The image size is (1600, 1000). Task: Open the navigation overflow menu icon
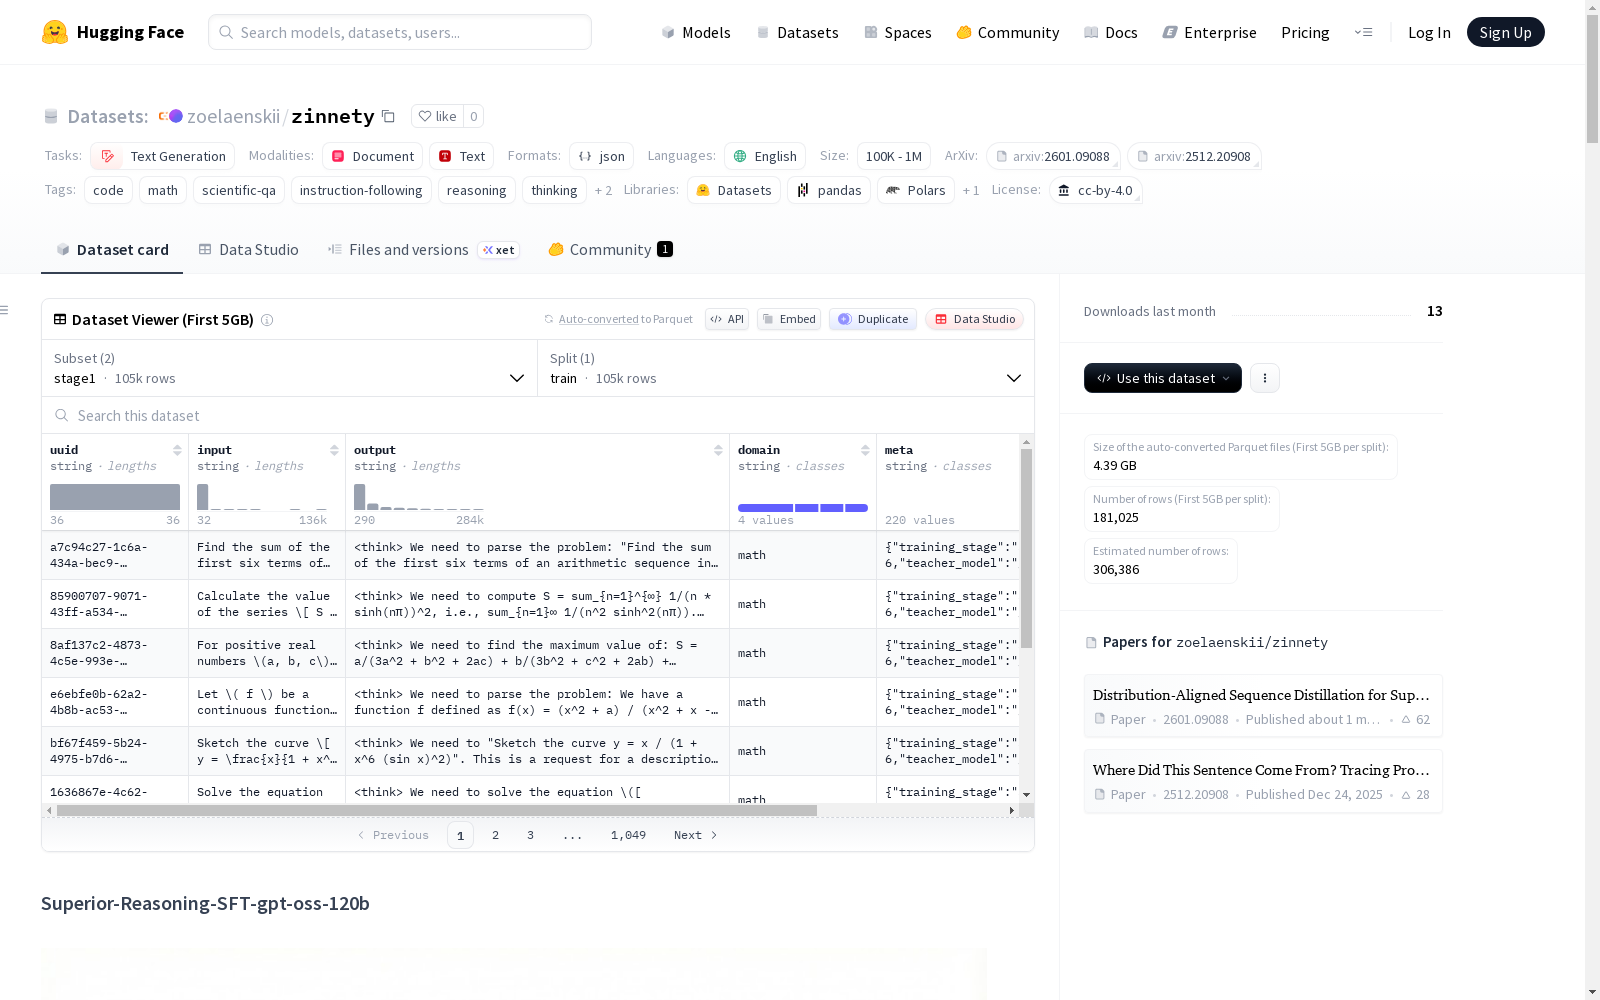pos(1363,32)
